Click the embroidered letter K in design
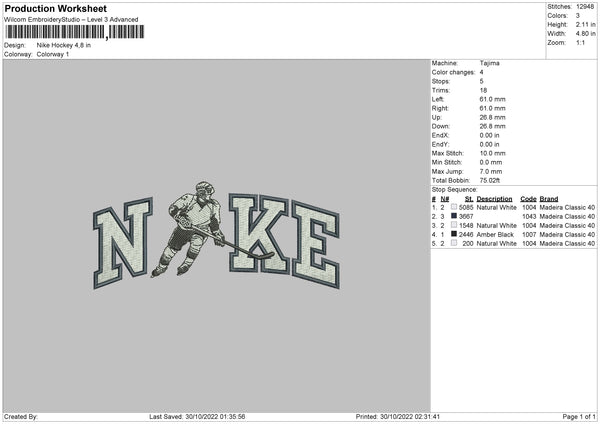The width and height of the screenshot is (600, 424). pos(259,234)
